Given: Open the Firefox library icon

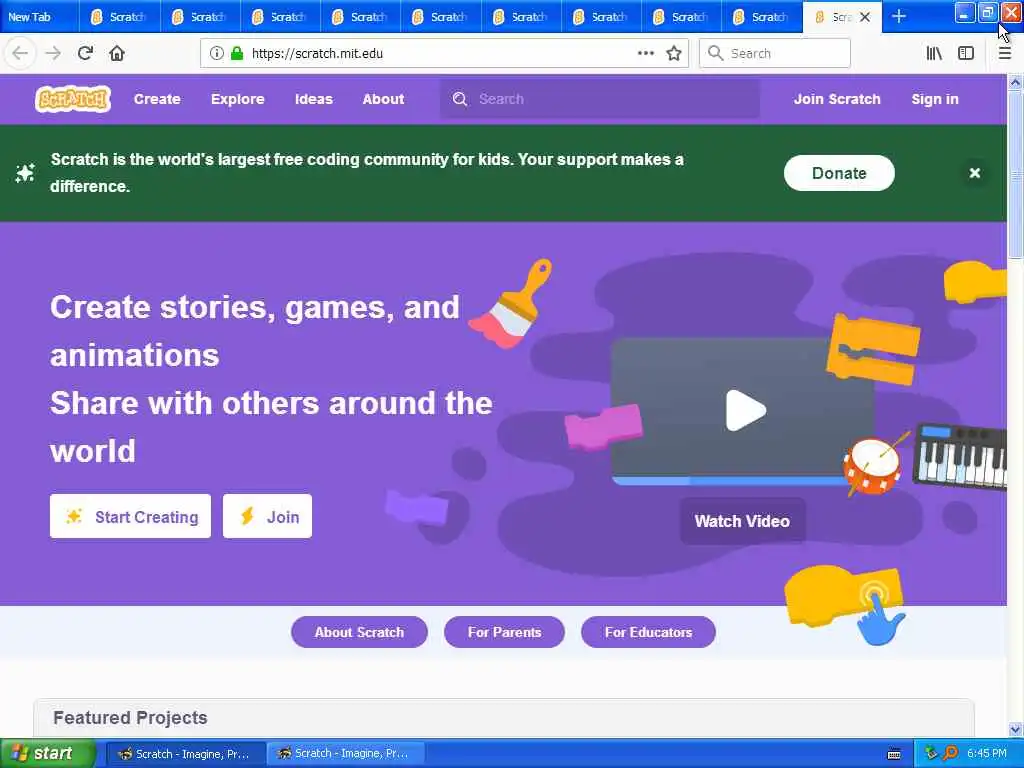Looking at the screenshot, I should 934,54.
